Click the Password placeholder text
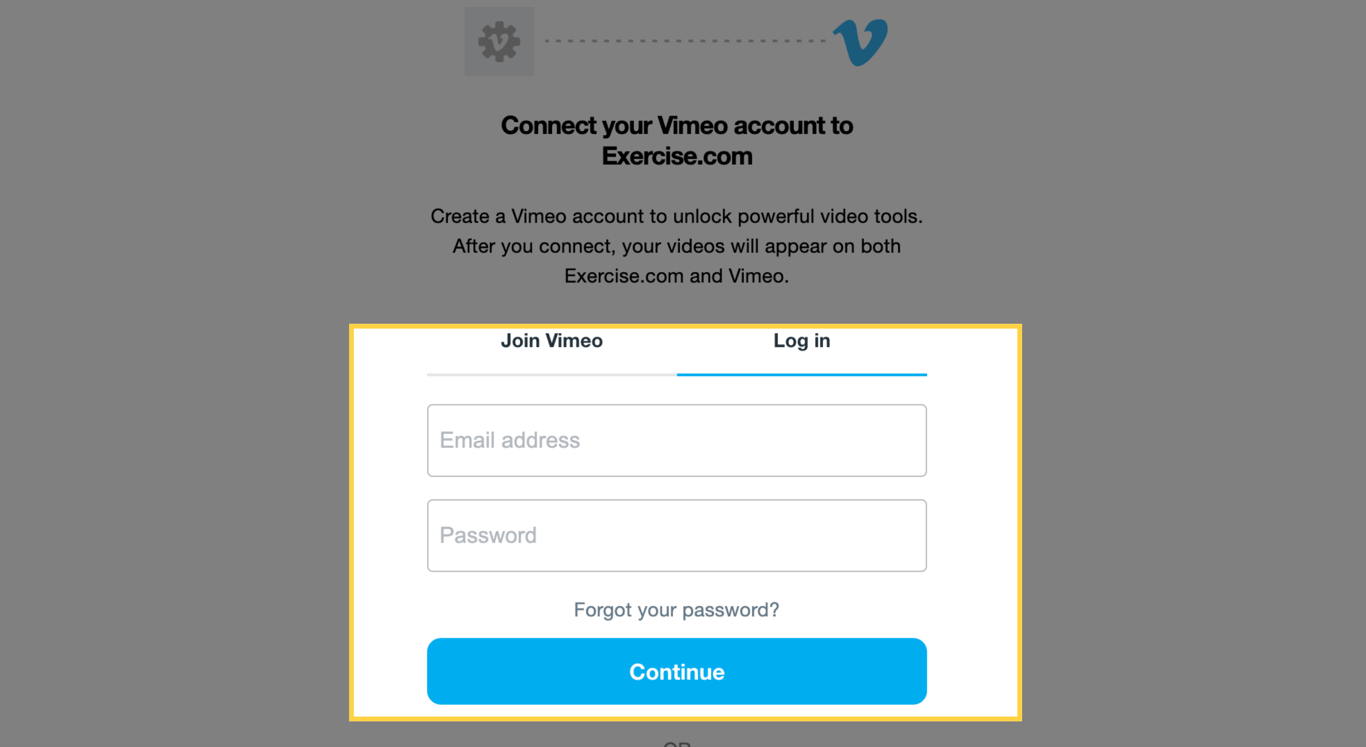The image size is (1366, 747). pyautogui.click(x=488, y=535)
